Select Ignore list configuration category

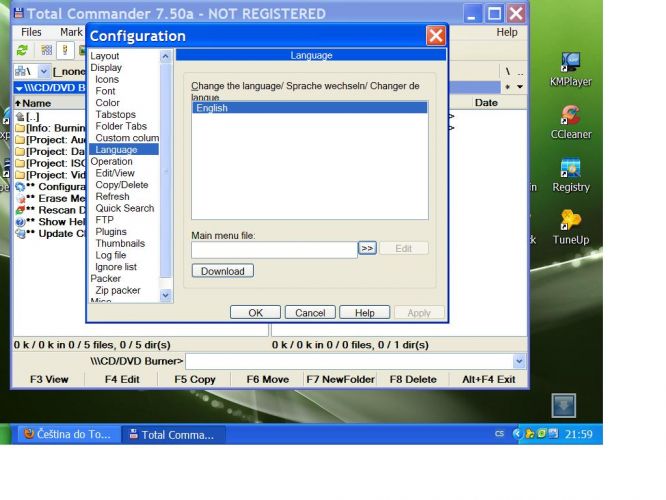(116, 267)
